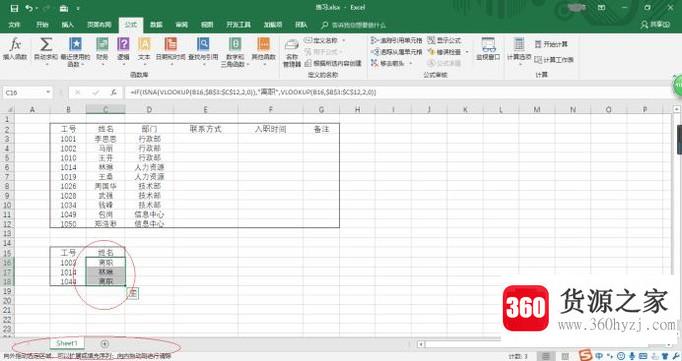Select cell with 工号 1050

pyautogui.click(x=68, y=224)
